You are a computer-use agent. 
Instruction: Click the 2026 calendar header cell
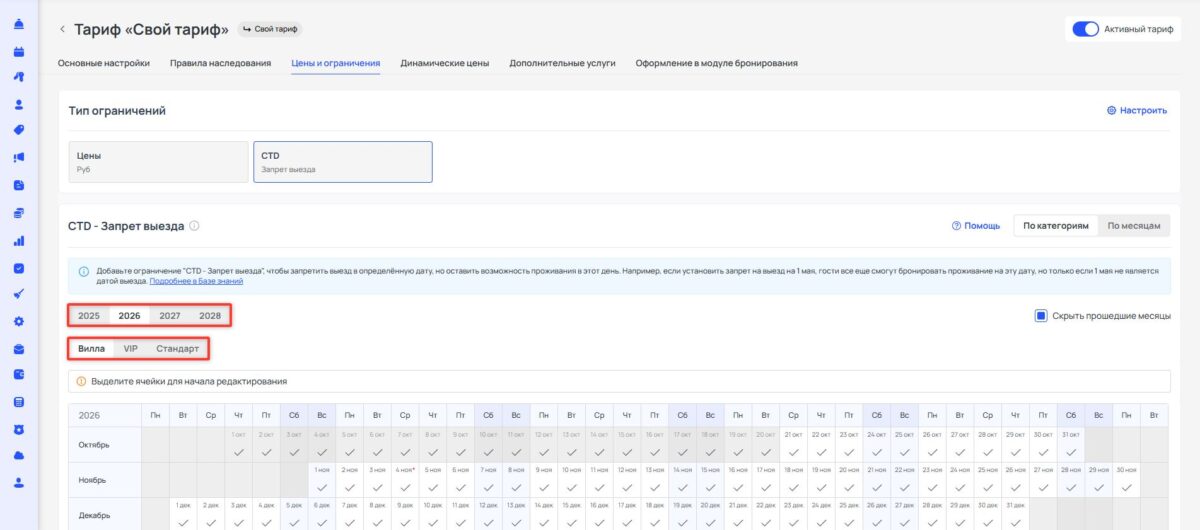point(105,414)
